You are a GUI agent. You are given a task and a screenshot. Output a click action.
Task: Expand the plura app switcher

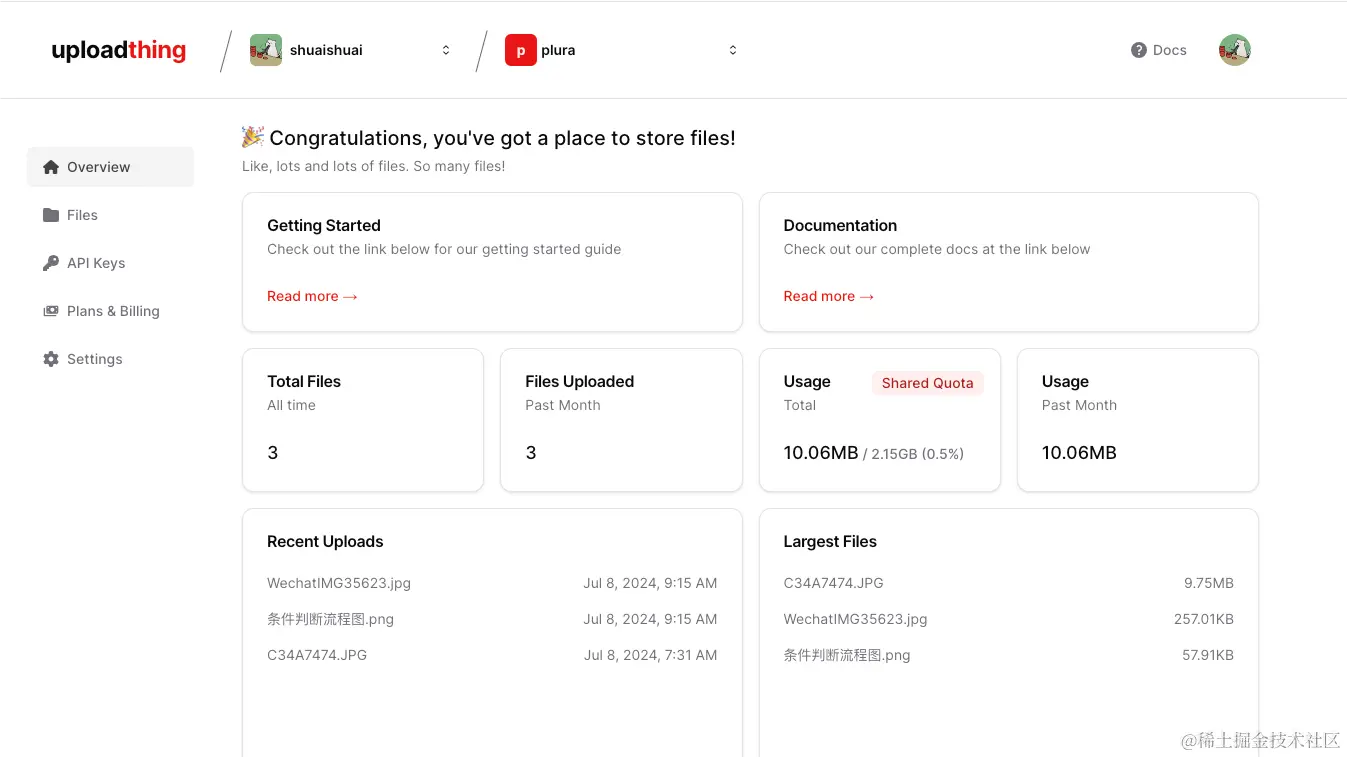point(733,50)
